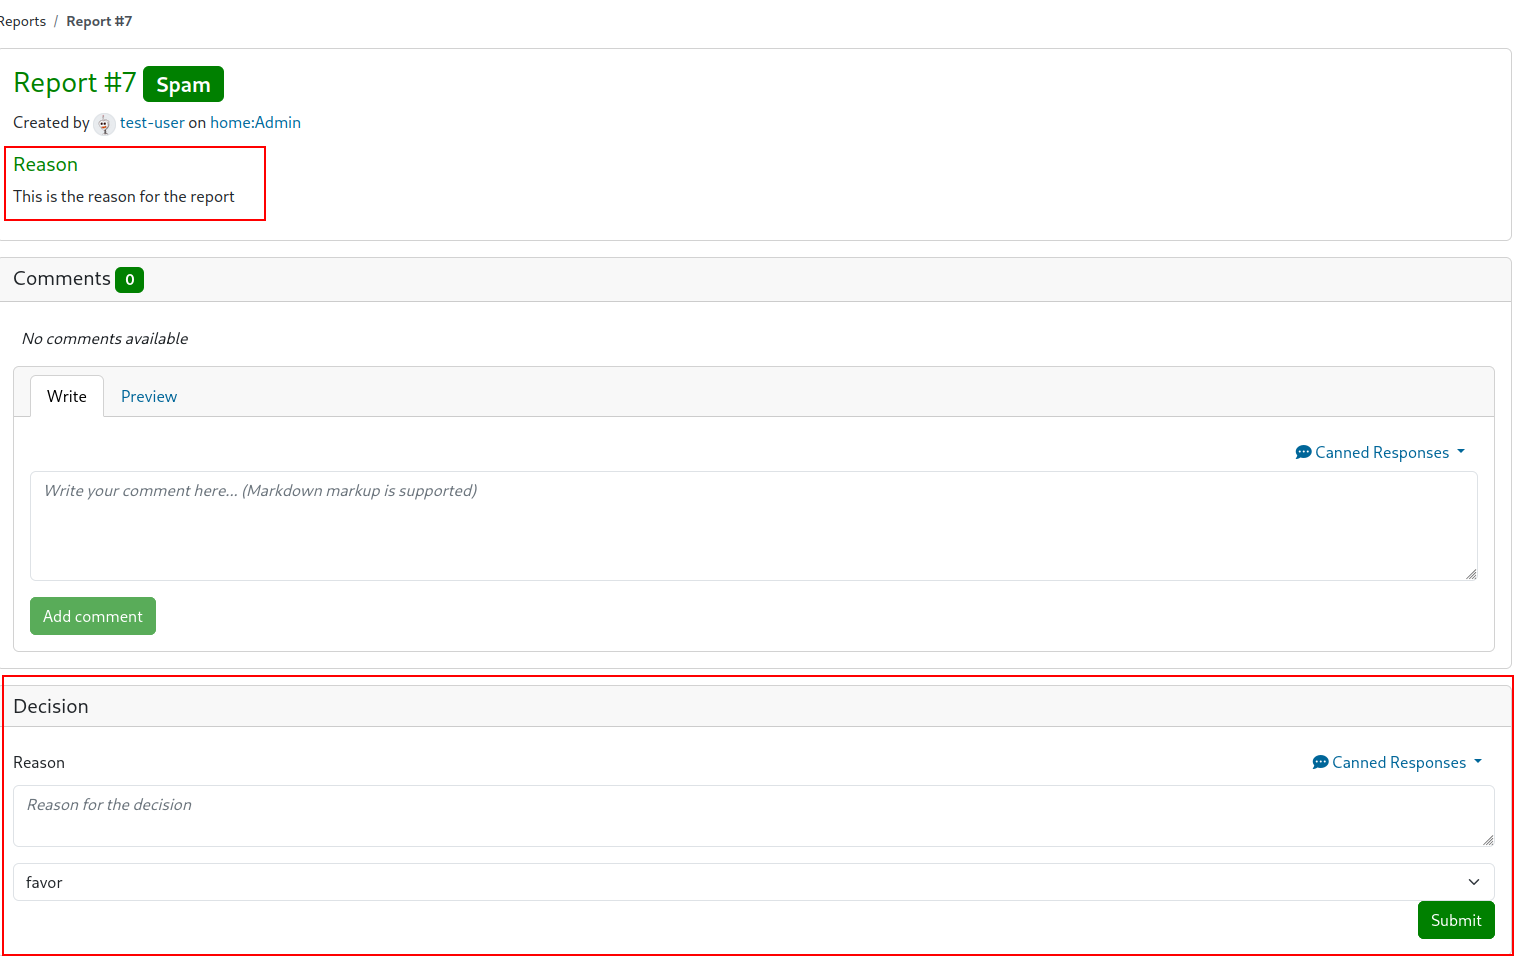
Task: Focus the comment text area
Action: (753, 526)
